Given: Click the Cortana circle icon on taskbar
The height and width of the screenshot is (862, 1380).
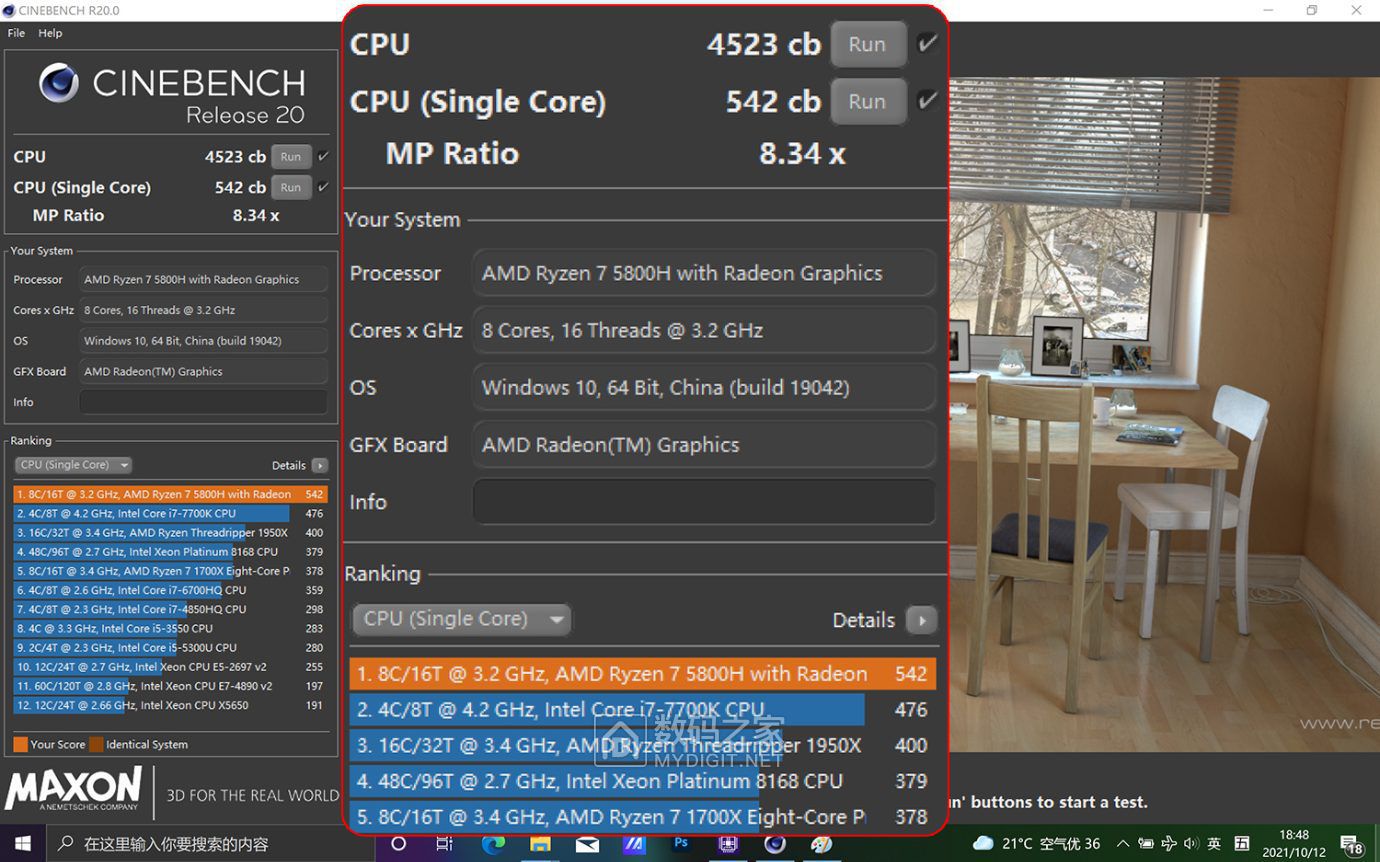Looking at the screenshot, I should (x=398, y=843).
